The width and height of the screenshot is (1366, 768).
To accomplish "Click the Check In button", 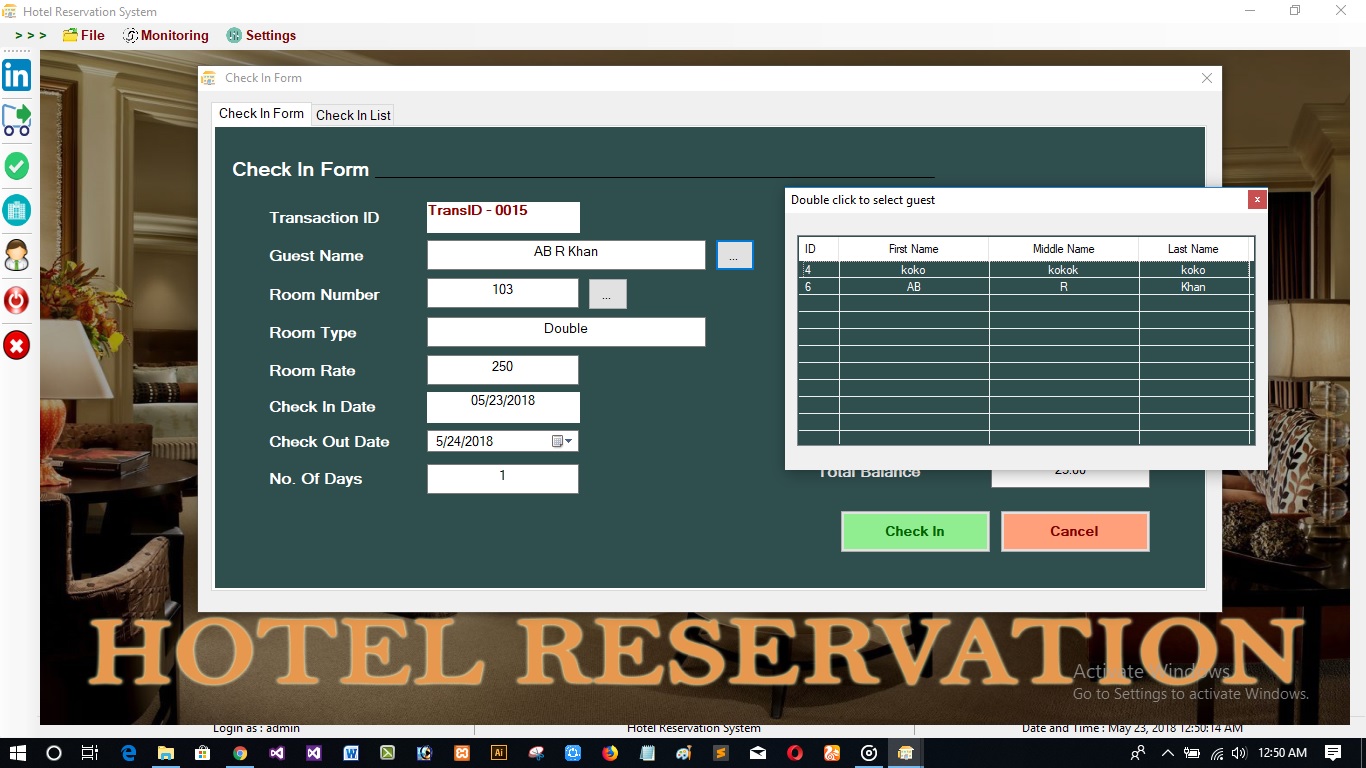I will 914,531.
